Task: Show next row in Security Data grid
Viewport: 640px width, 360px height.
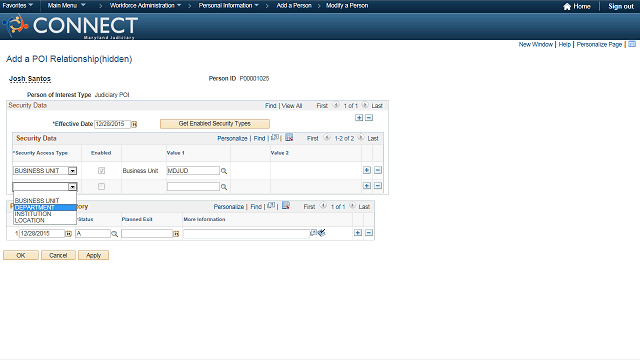Action: (361, 138)
